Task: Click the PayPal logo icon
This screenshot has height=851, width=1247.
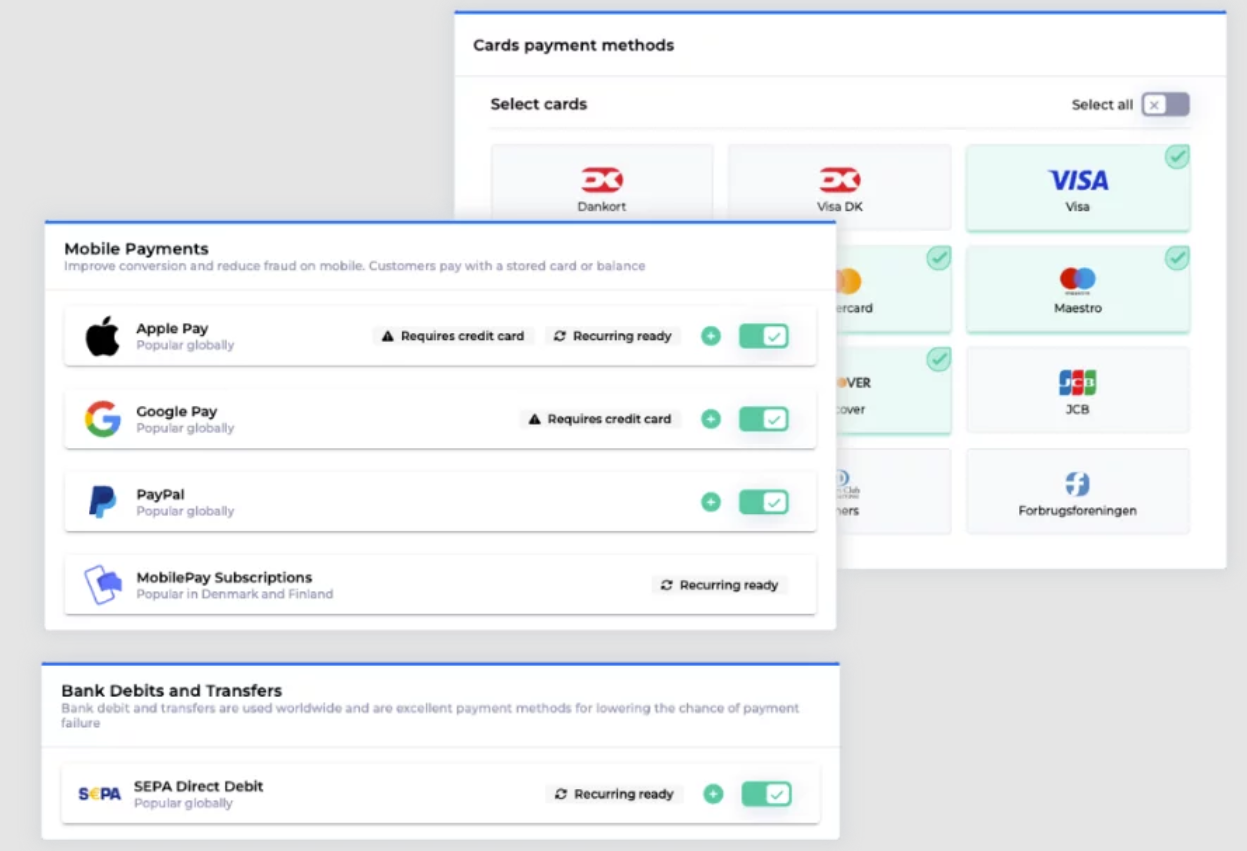Action: point(102,502)
